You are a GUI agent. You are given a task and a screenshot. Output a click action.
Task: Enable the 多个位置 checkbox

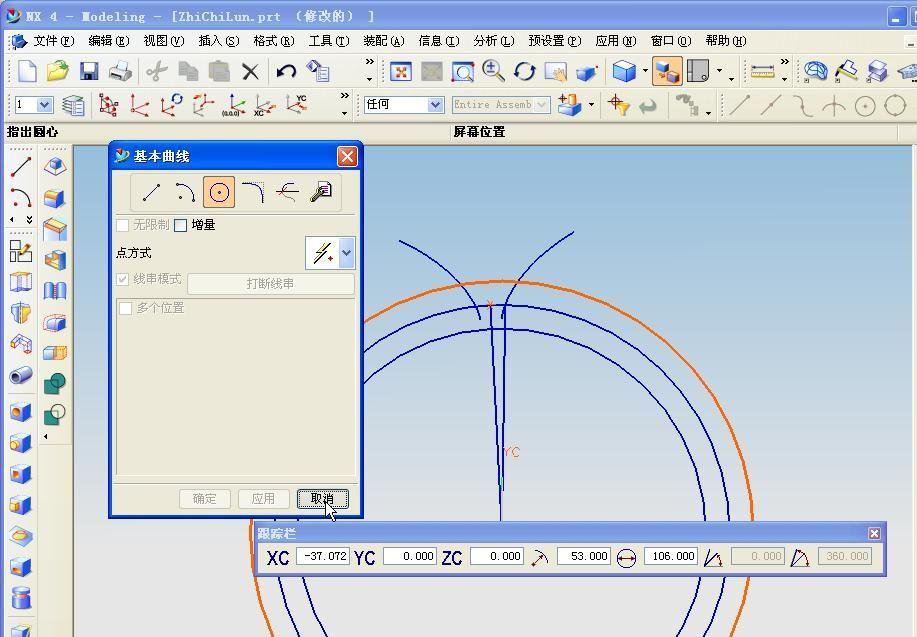tap(125, 307)
